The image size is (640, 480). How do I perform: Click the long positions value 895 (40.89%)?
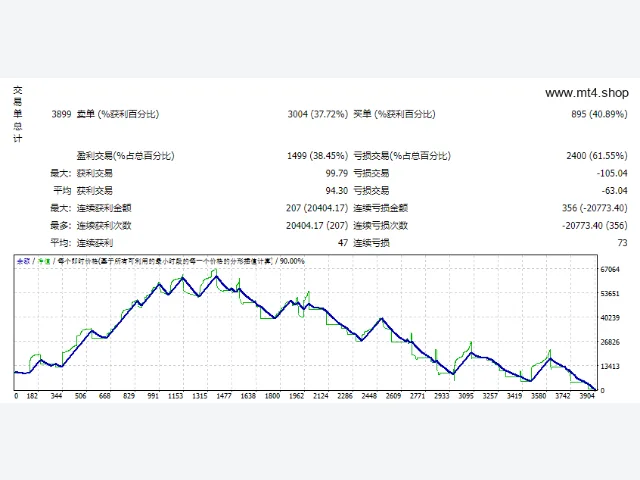(x=599, y=114)
